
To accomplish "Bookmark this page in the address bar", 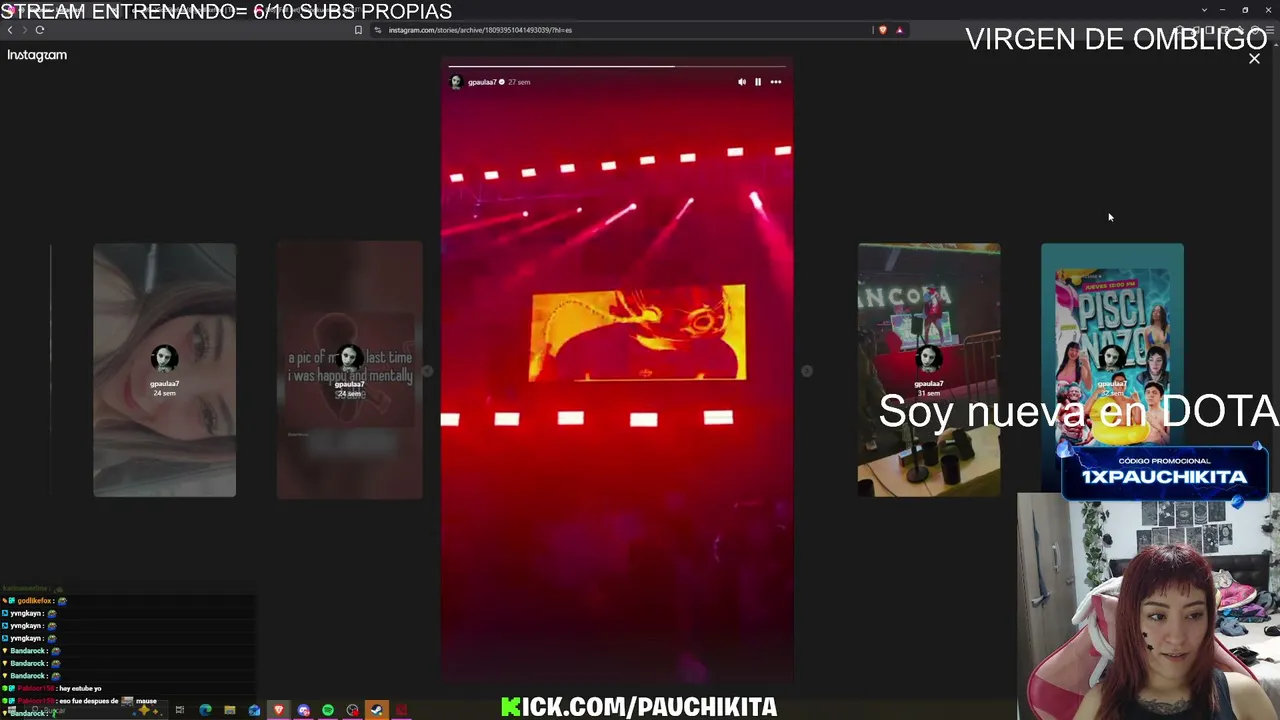I will click(x=358, y=30).
